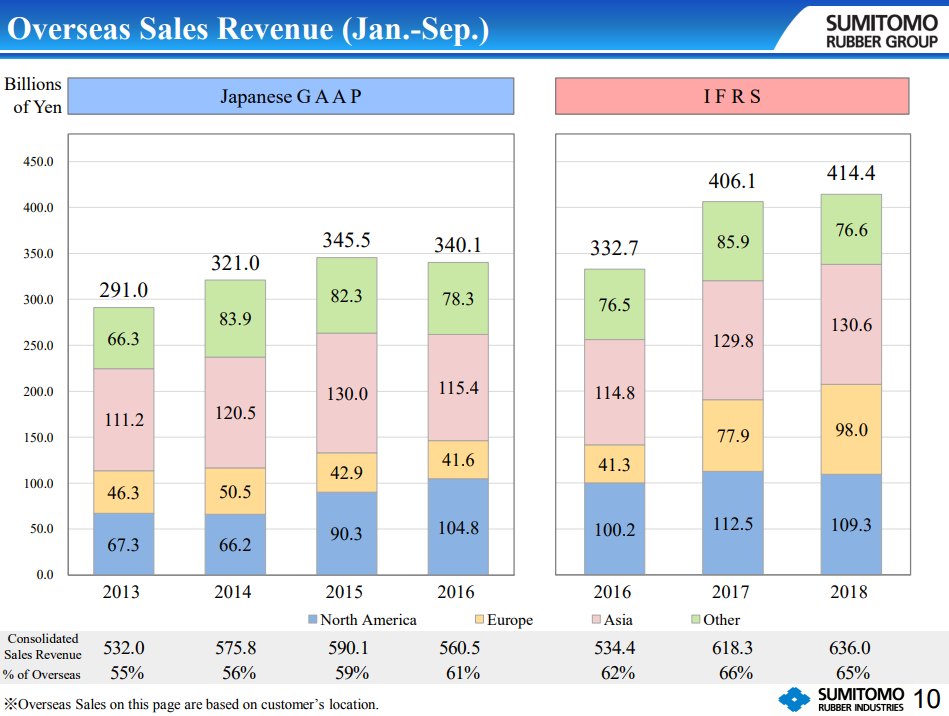949x716 pixels.
Task: Click the page number 10
Action: [x=926, y=699]
